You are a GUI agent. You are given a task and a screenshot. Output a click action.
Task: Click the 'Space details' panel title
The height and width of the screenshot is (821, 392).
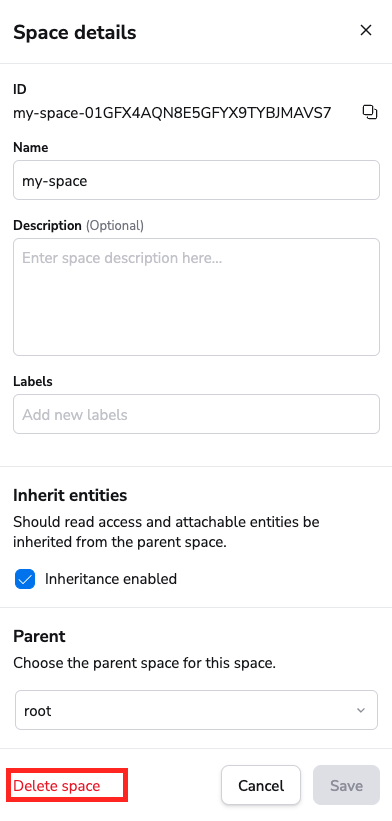(x=75, y=32)
